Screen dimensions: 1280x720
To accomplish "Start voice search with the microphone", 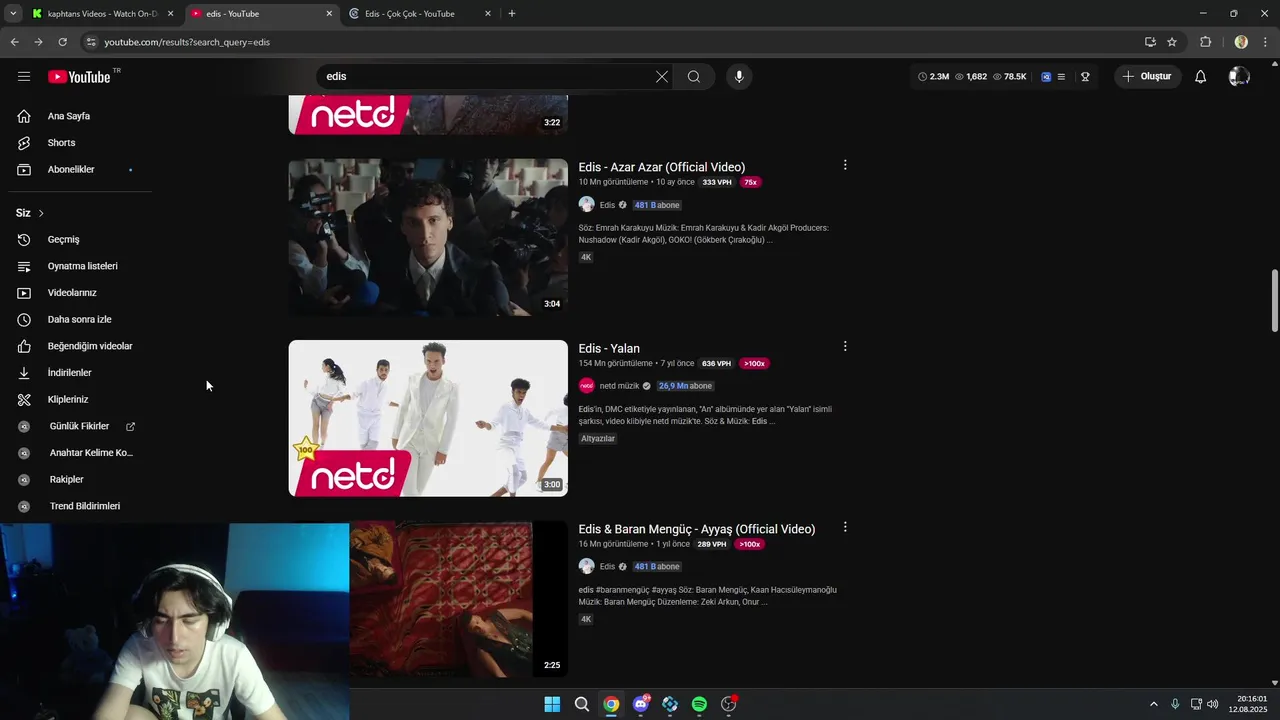I will (739, 76).
